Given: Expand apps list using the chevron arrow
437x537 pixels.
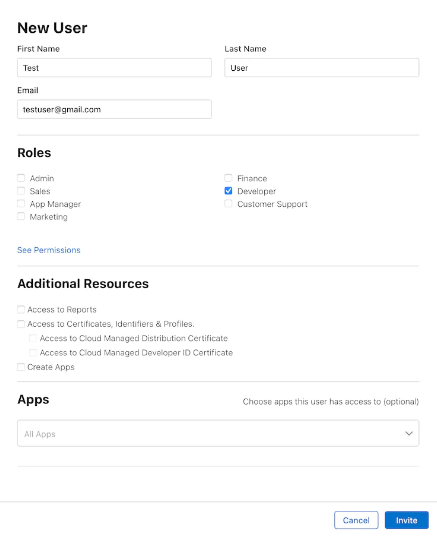Looking at the screenshot, I should 409,434.
